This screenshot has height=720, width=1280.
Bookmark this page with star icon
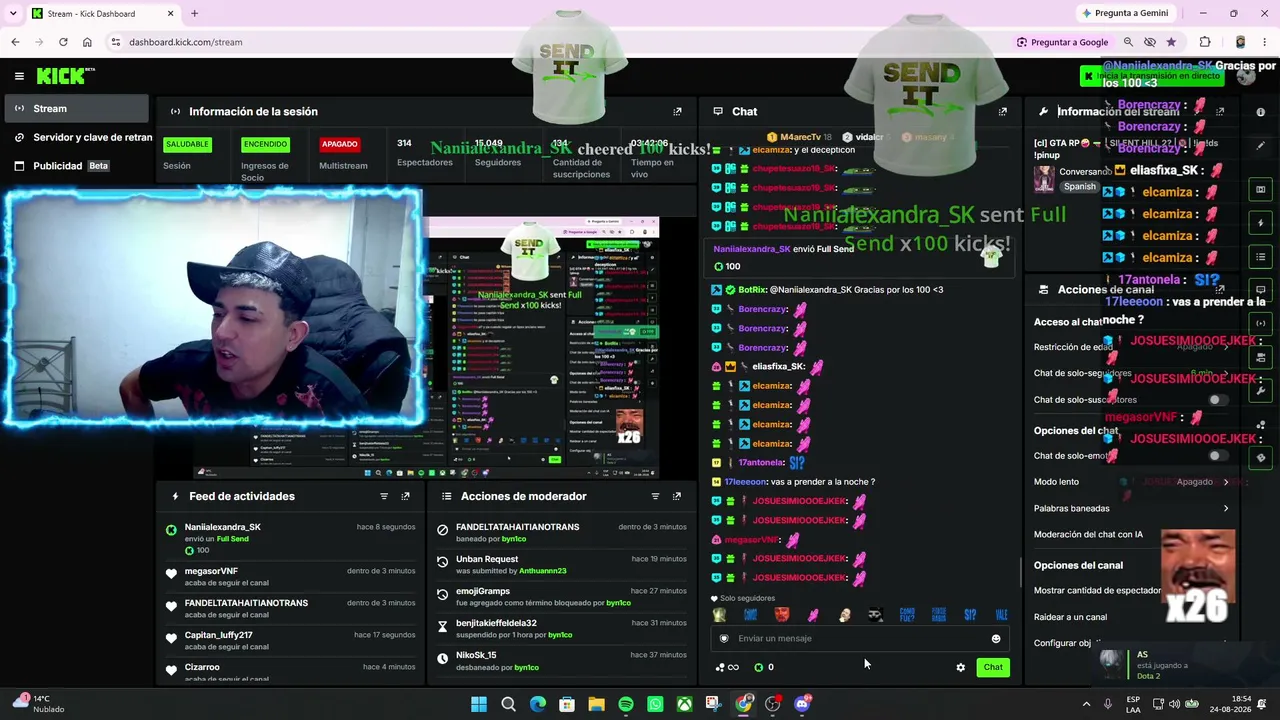click(x=1171, y=42)
